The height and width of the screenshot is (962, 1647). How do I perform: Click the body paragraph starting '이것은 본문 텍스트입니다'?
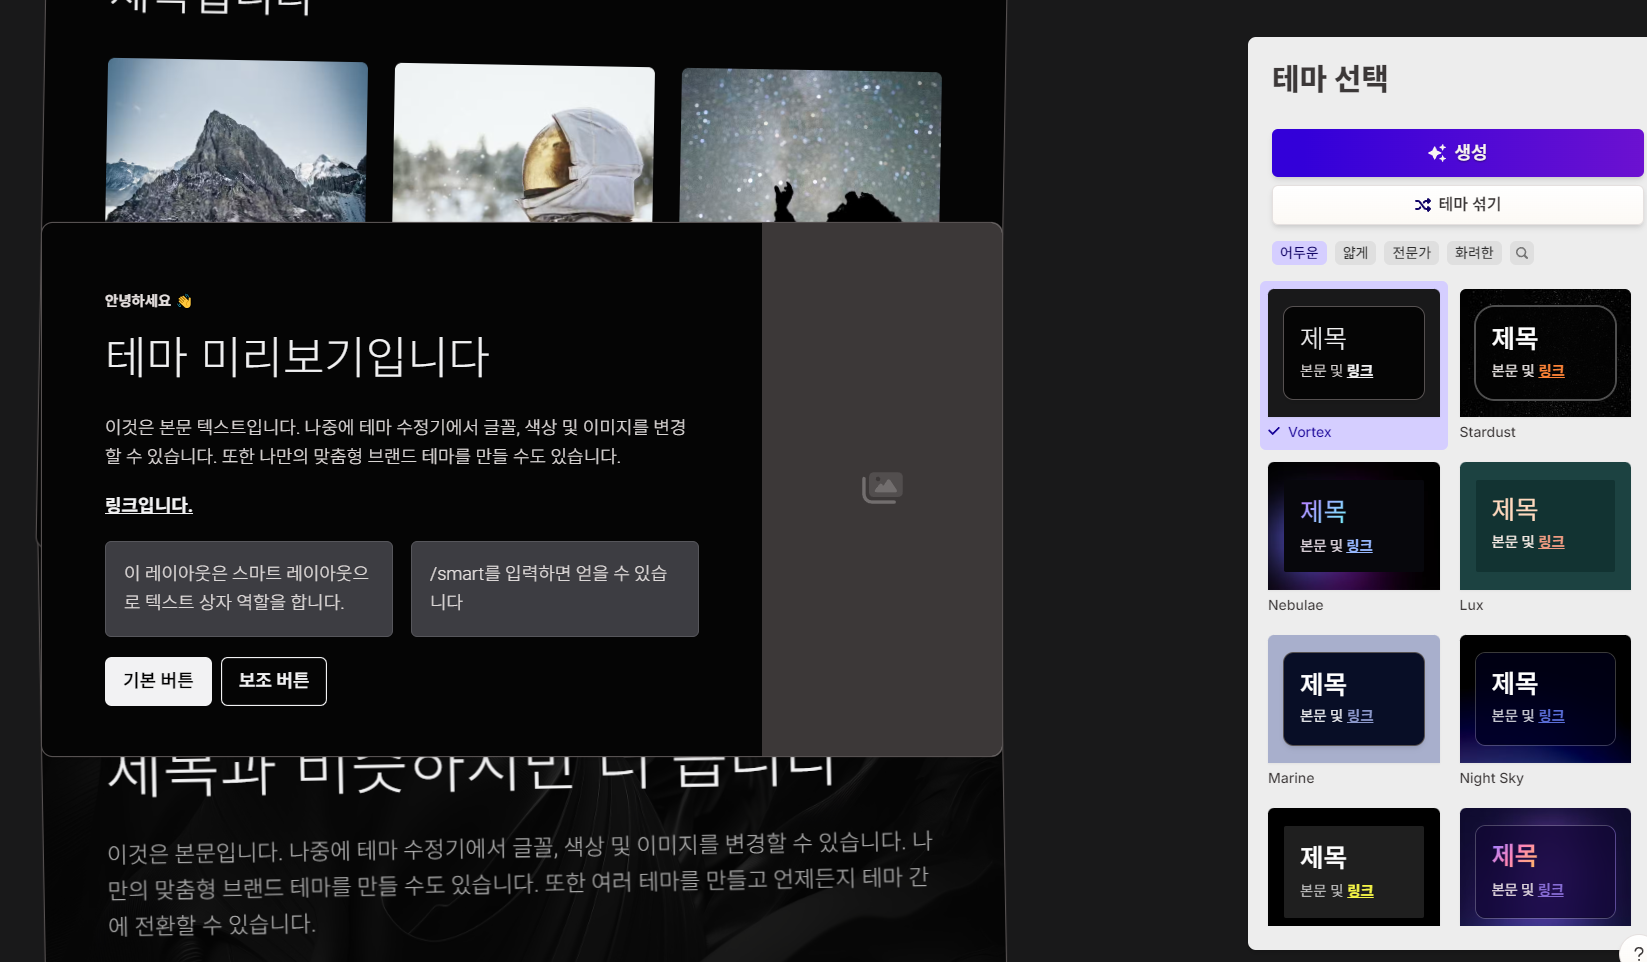point(396,442)
